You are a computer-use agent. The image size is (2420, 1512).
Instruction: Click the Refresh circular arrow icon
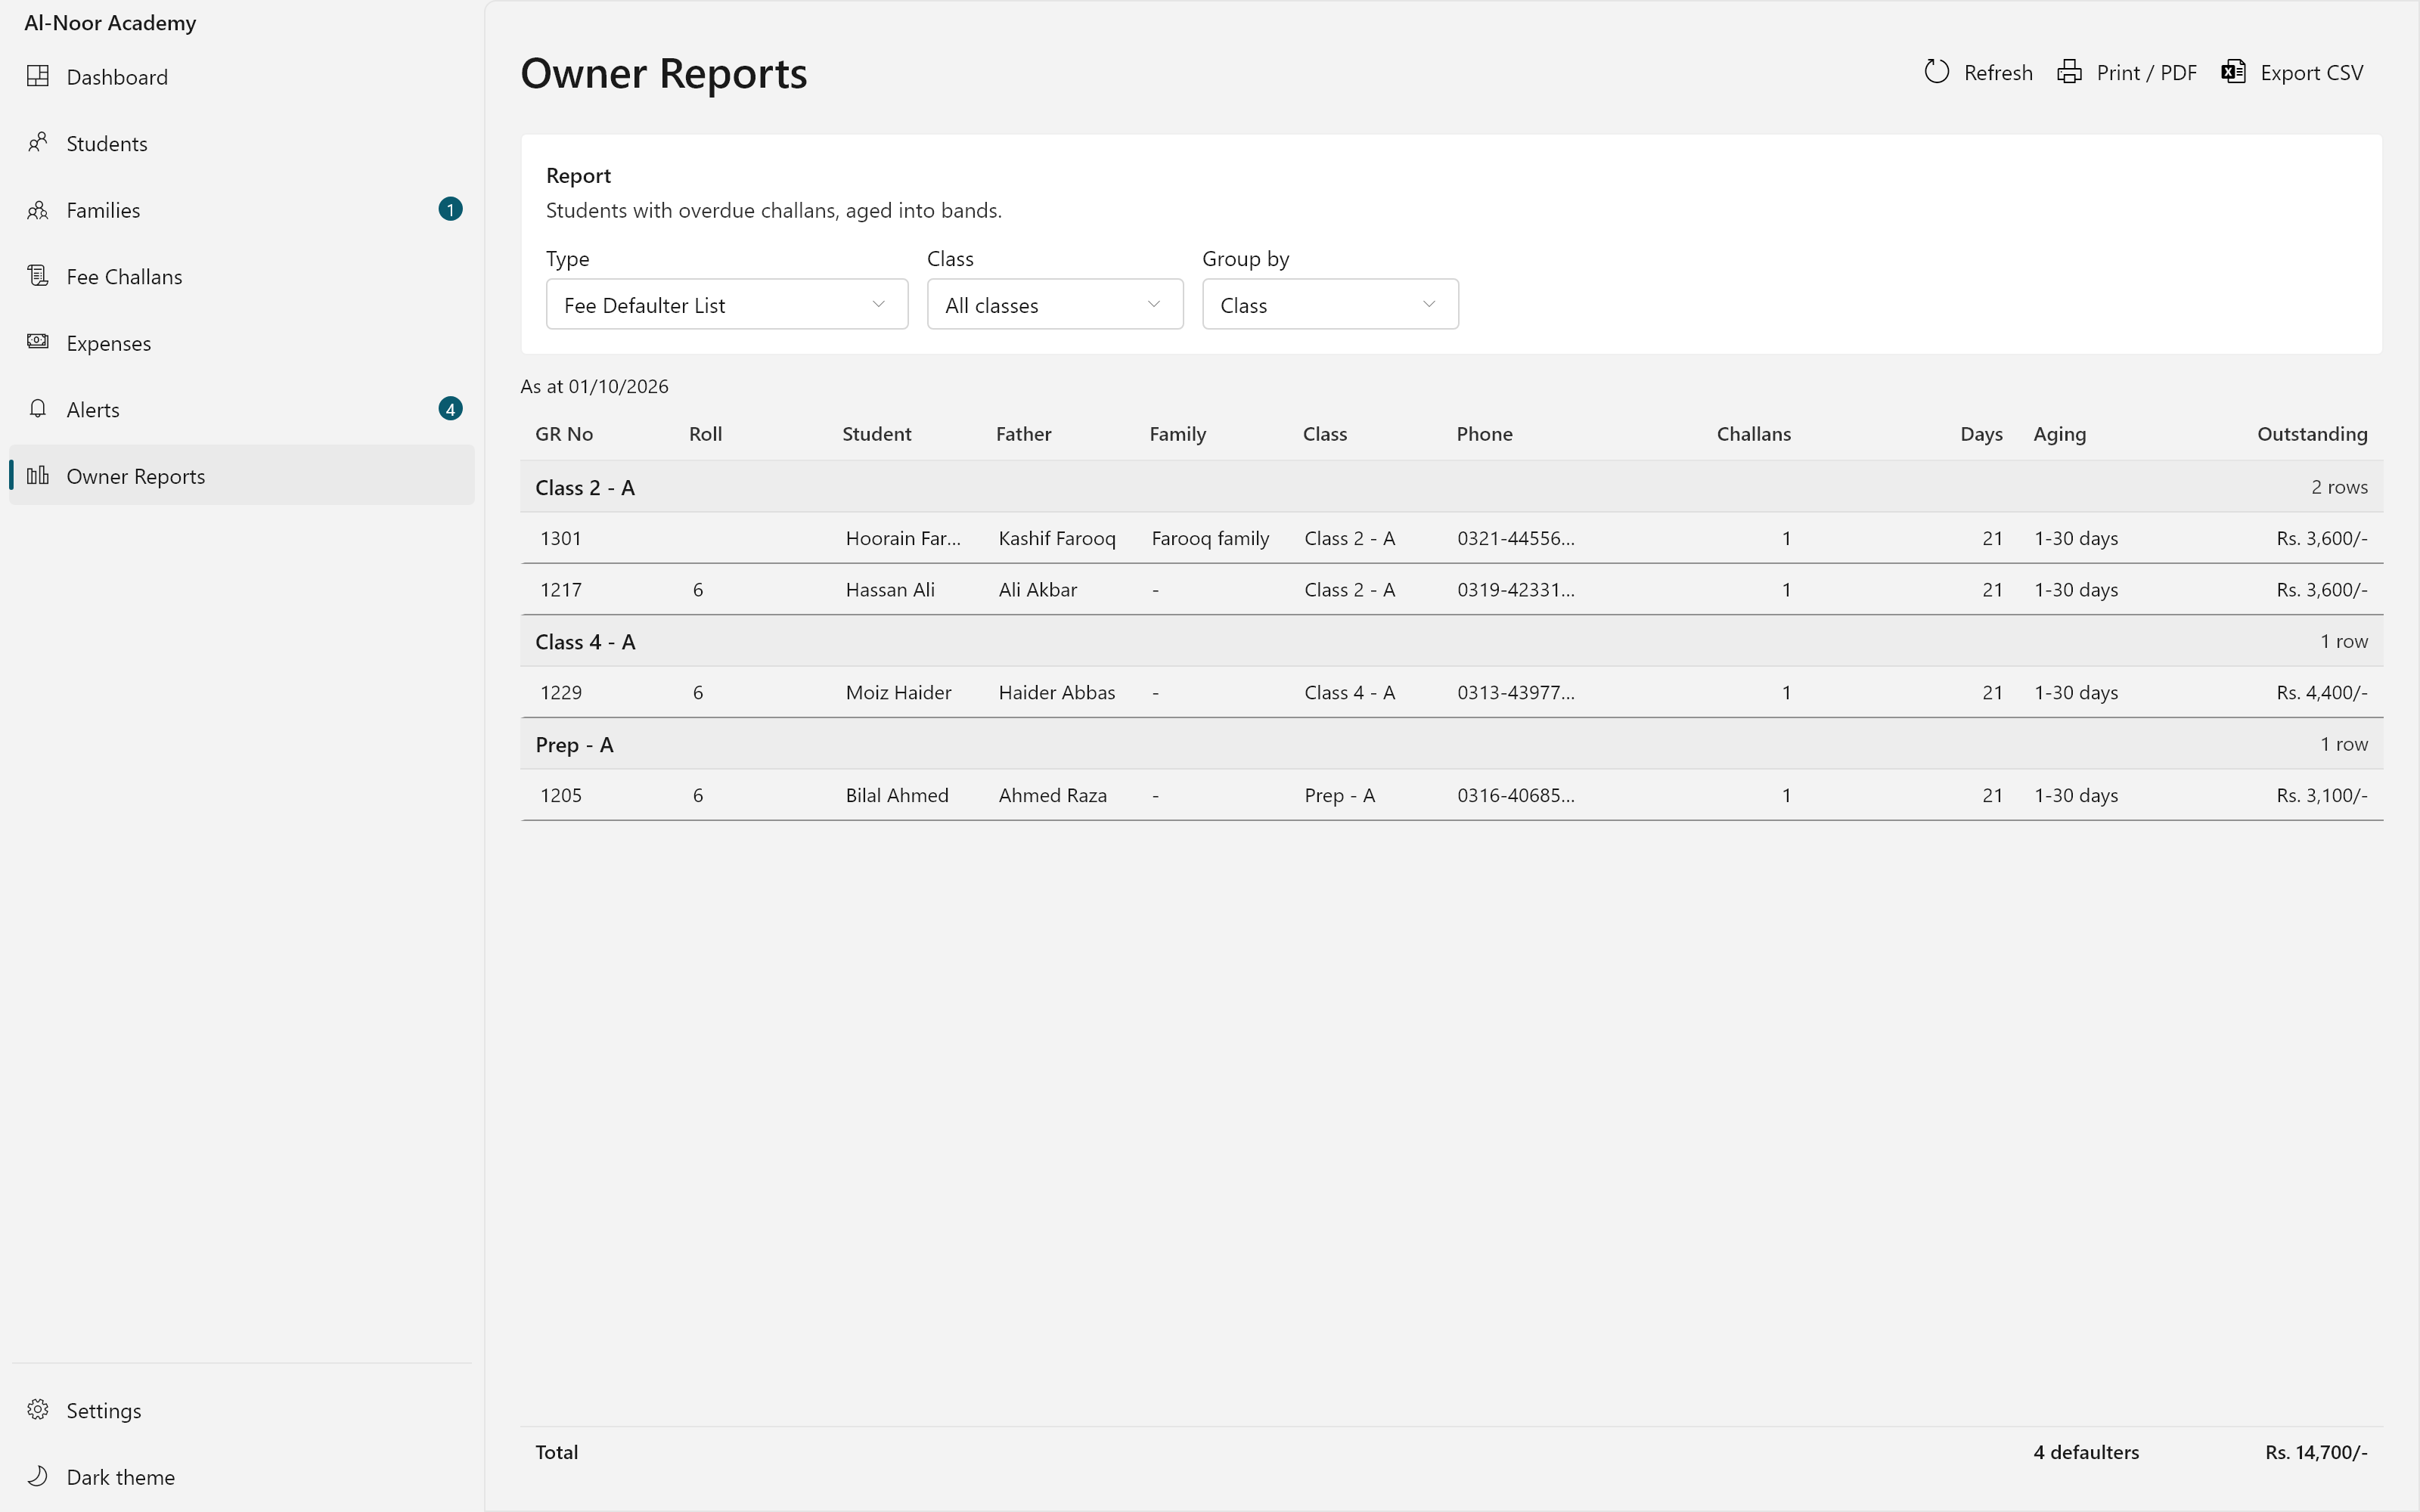[1937, 72]
